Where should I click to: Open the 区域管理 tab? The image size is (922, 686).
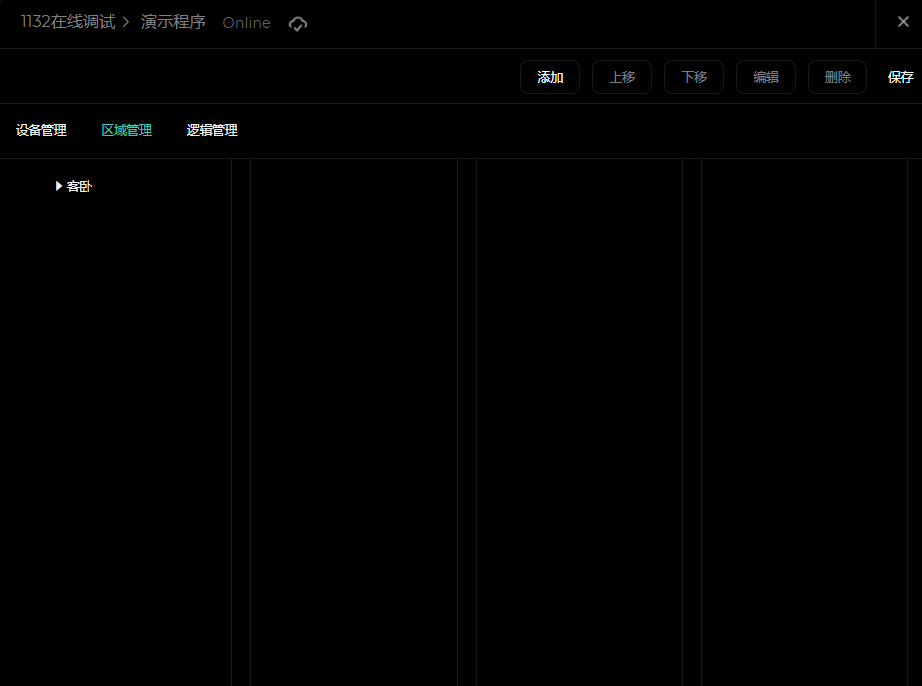point(127,130)
